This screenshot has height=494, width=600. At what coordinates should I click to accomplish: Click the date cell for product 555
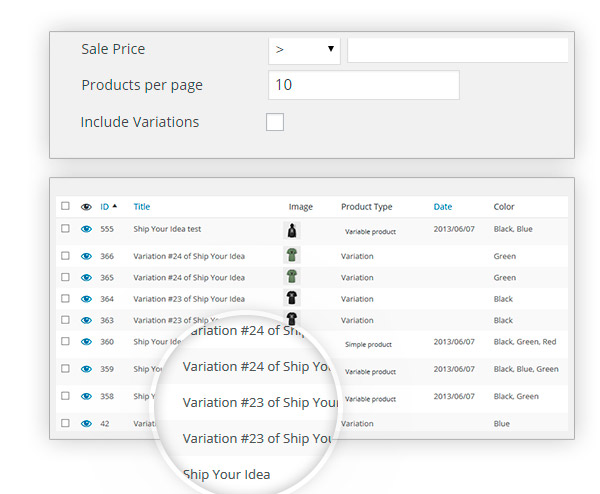[x=454, y=229]
